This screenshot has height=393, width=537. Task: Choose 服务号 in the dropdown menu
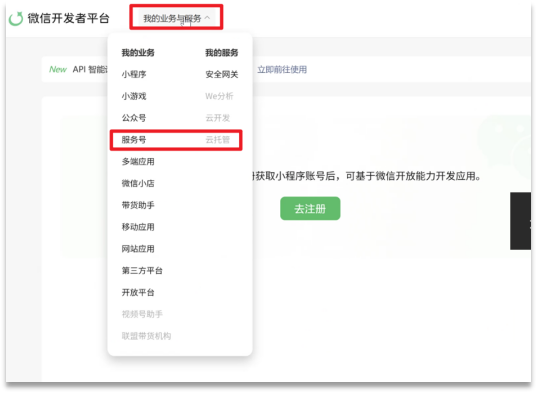coord(134,140)
